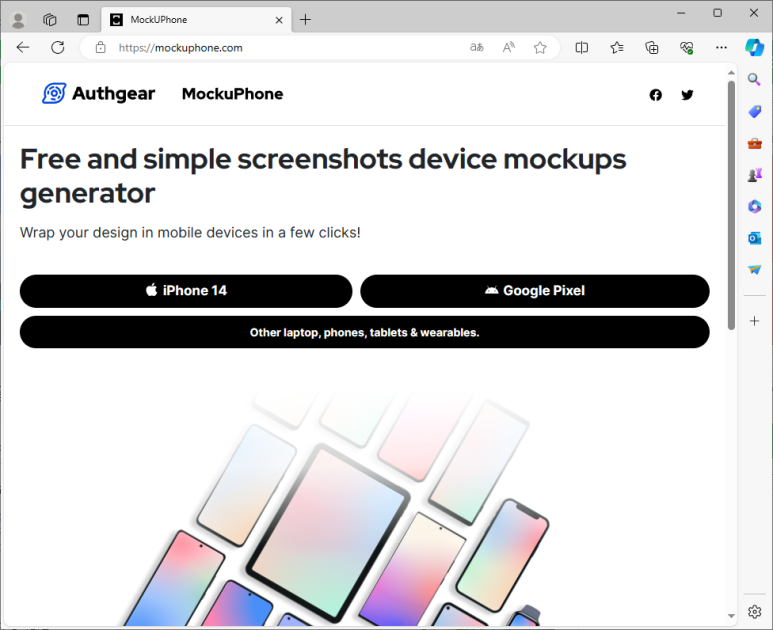Choose the iPhone 14 mockup button
This screenshot has height=630, width=773.
pos(186,291)
